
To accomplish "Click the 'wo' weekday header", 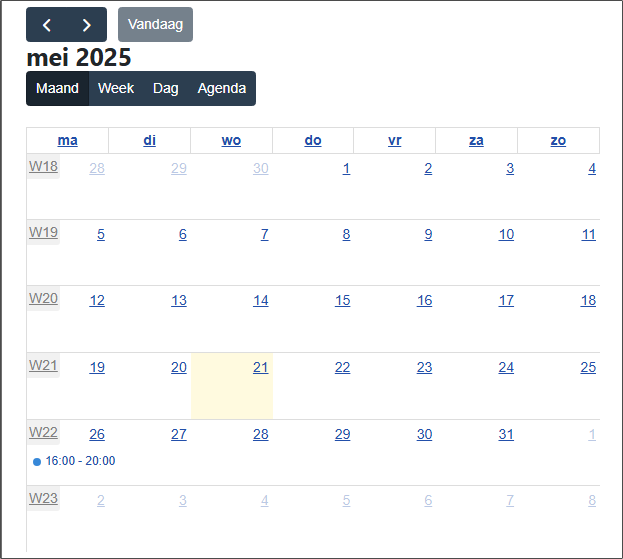I will tap(231, 140).
